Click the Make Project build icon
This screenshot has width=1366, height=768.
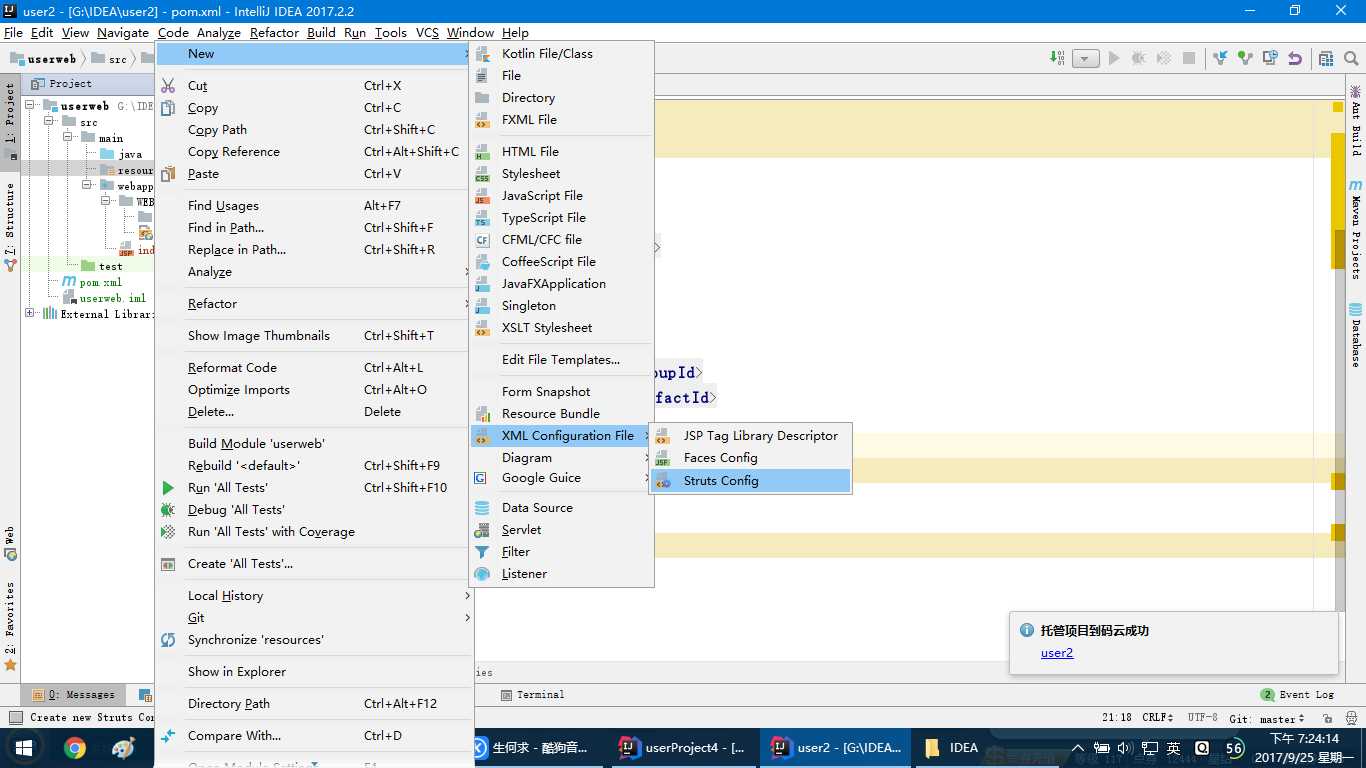tap(1057, 59)
